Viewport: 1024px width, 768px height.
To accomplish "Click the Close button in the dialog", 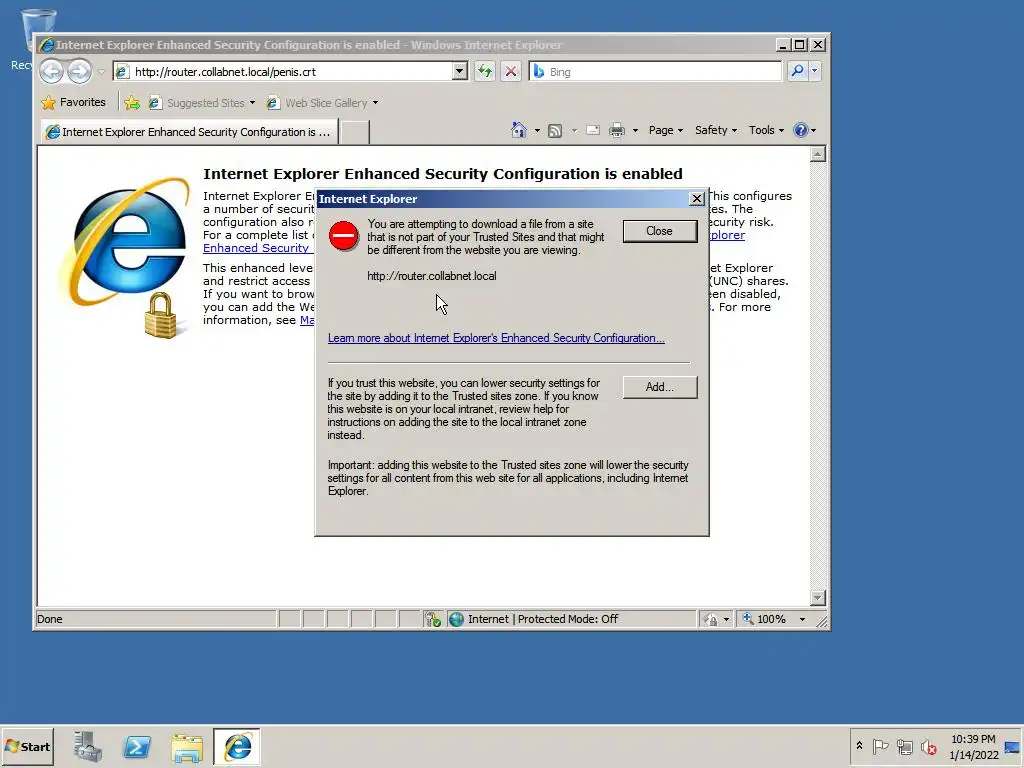I will tap(660, 231).
